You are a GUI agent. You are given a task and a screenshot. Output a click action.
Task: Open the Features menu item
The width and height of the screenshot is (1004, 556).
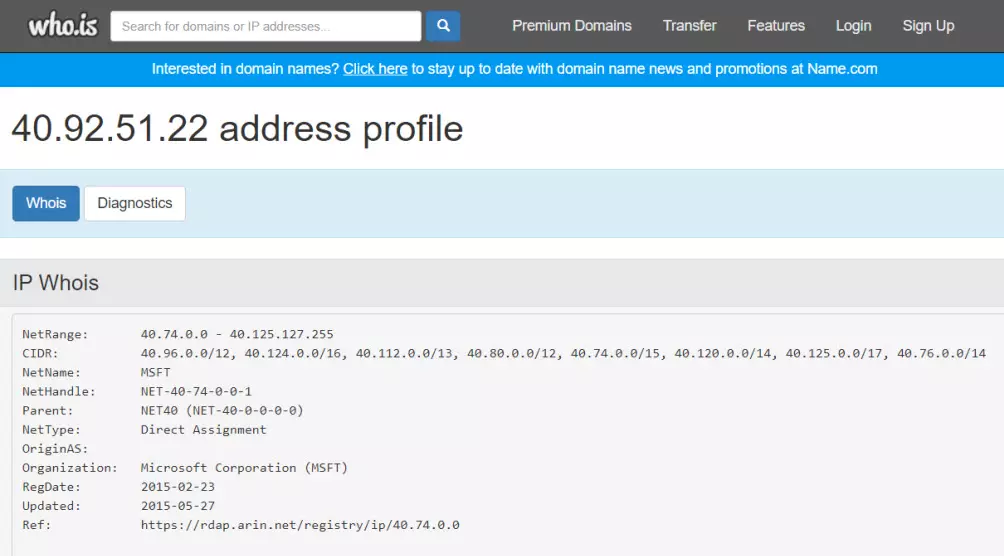click(775, 26)
